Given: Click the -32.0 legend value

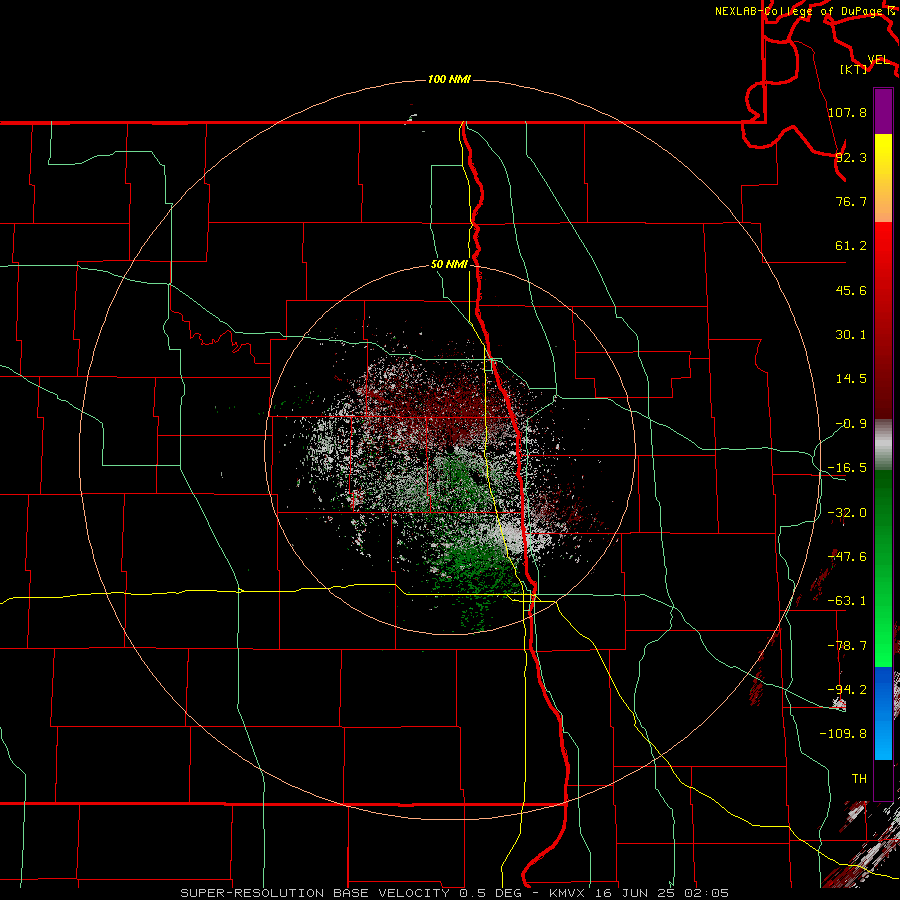Looking at the screenshot, I should (x=847, y=513).
